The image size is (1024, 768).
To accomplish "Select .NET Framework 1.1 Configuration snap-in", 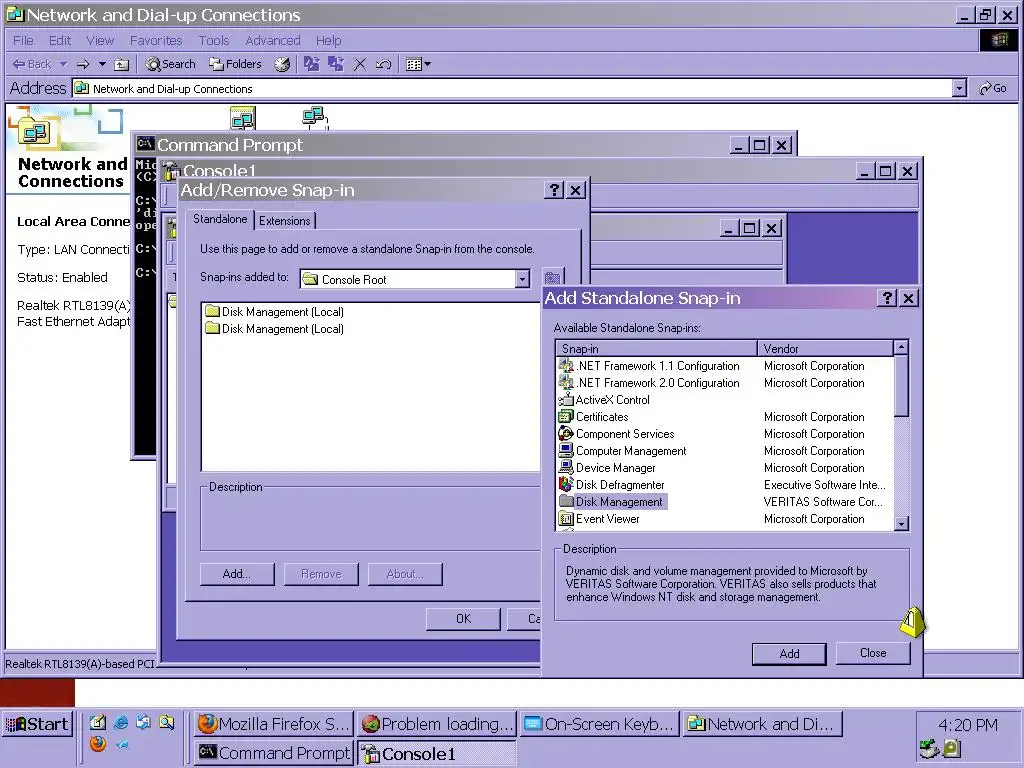I will click(x=650, y=366).
